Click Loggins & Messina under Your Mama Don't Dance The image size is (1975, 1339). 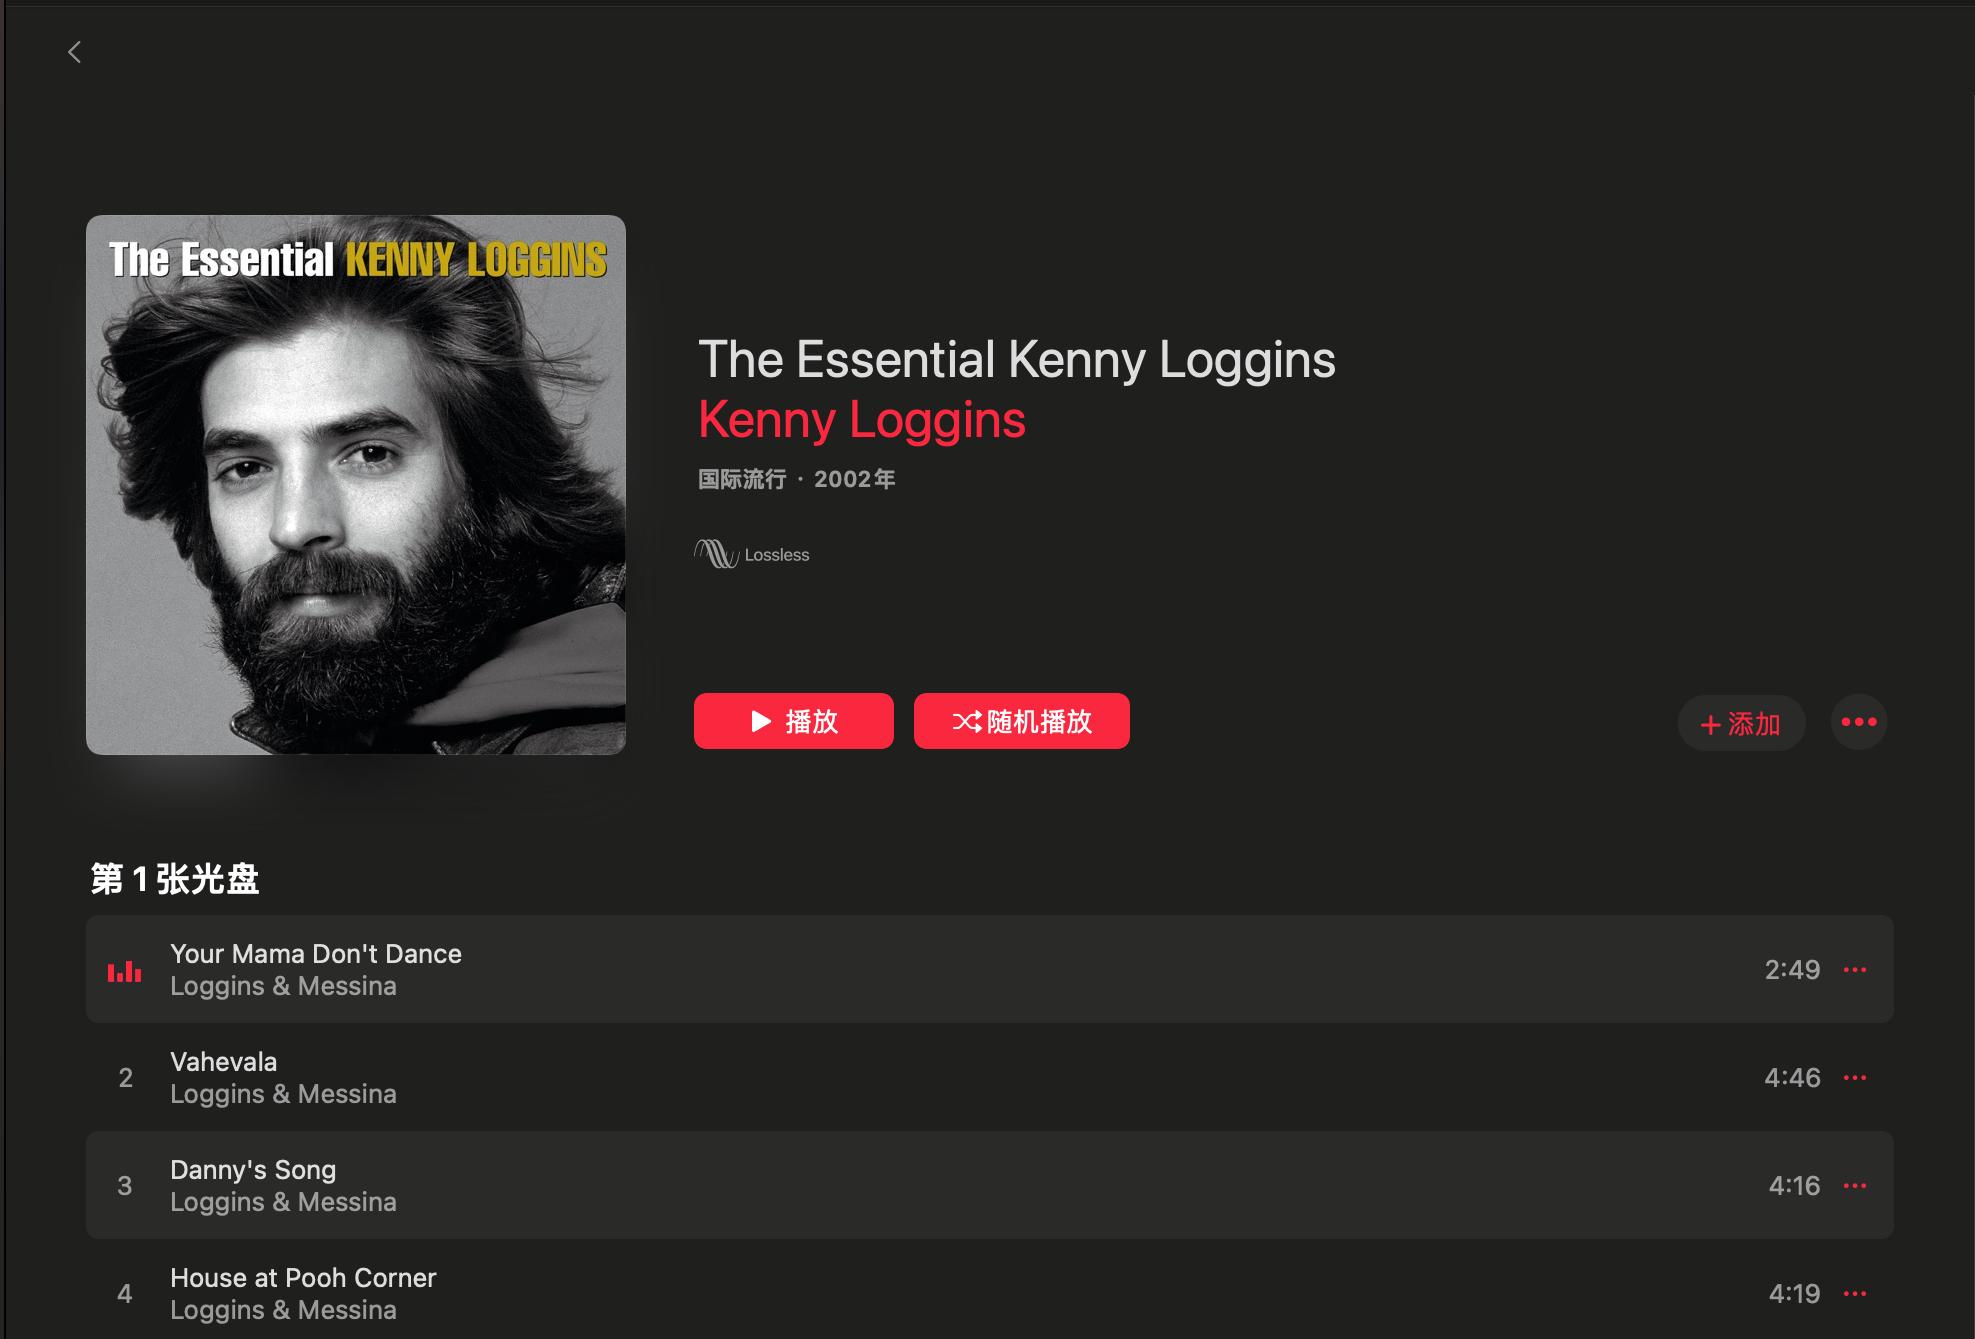coord(283,986)
